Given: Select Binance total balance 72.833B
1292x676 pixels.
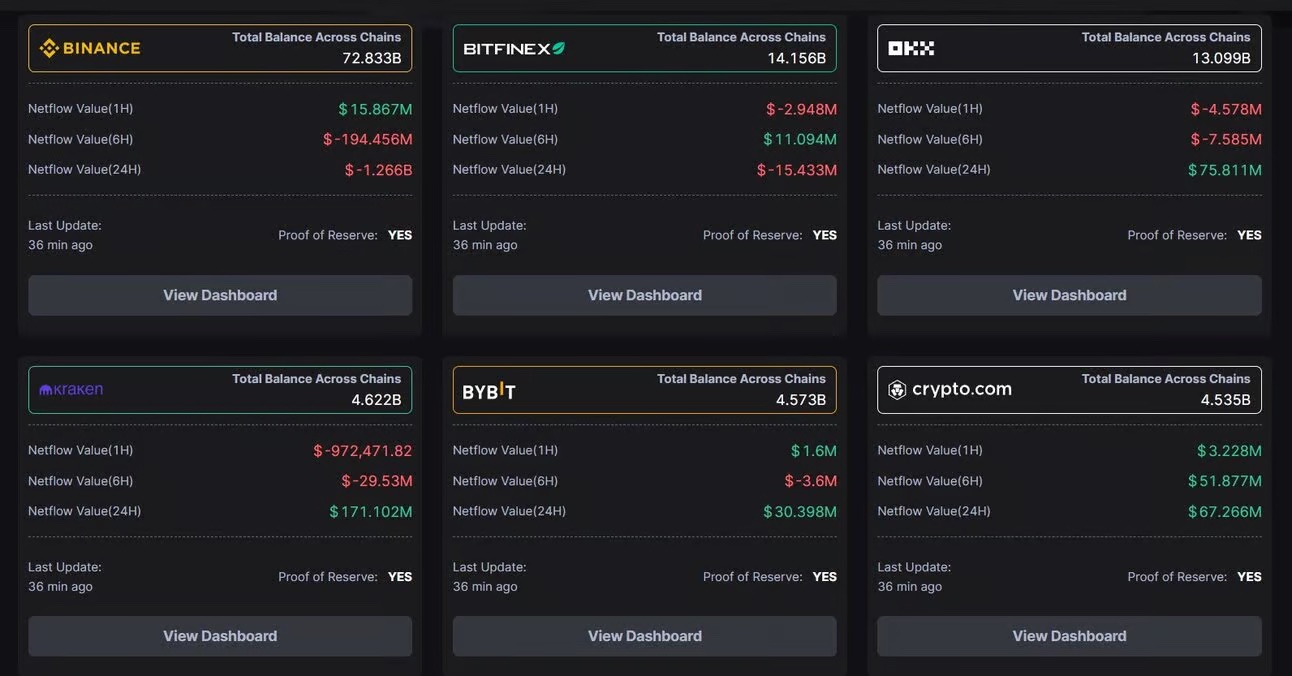Looking at the screenshot, I should tap(371, 58).
